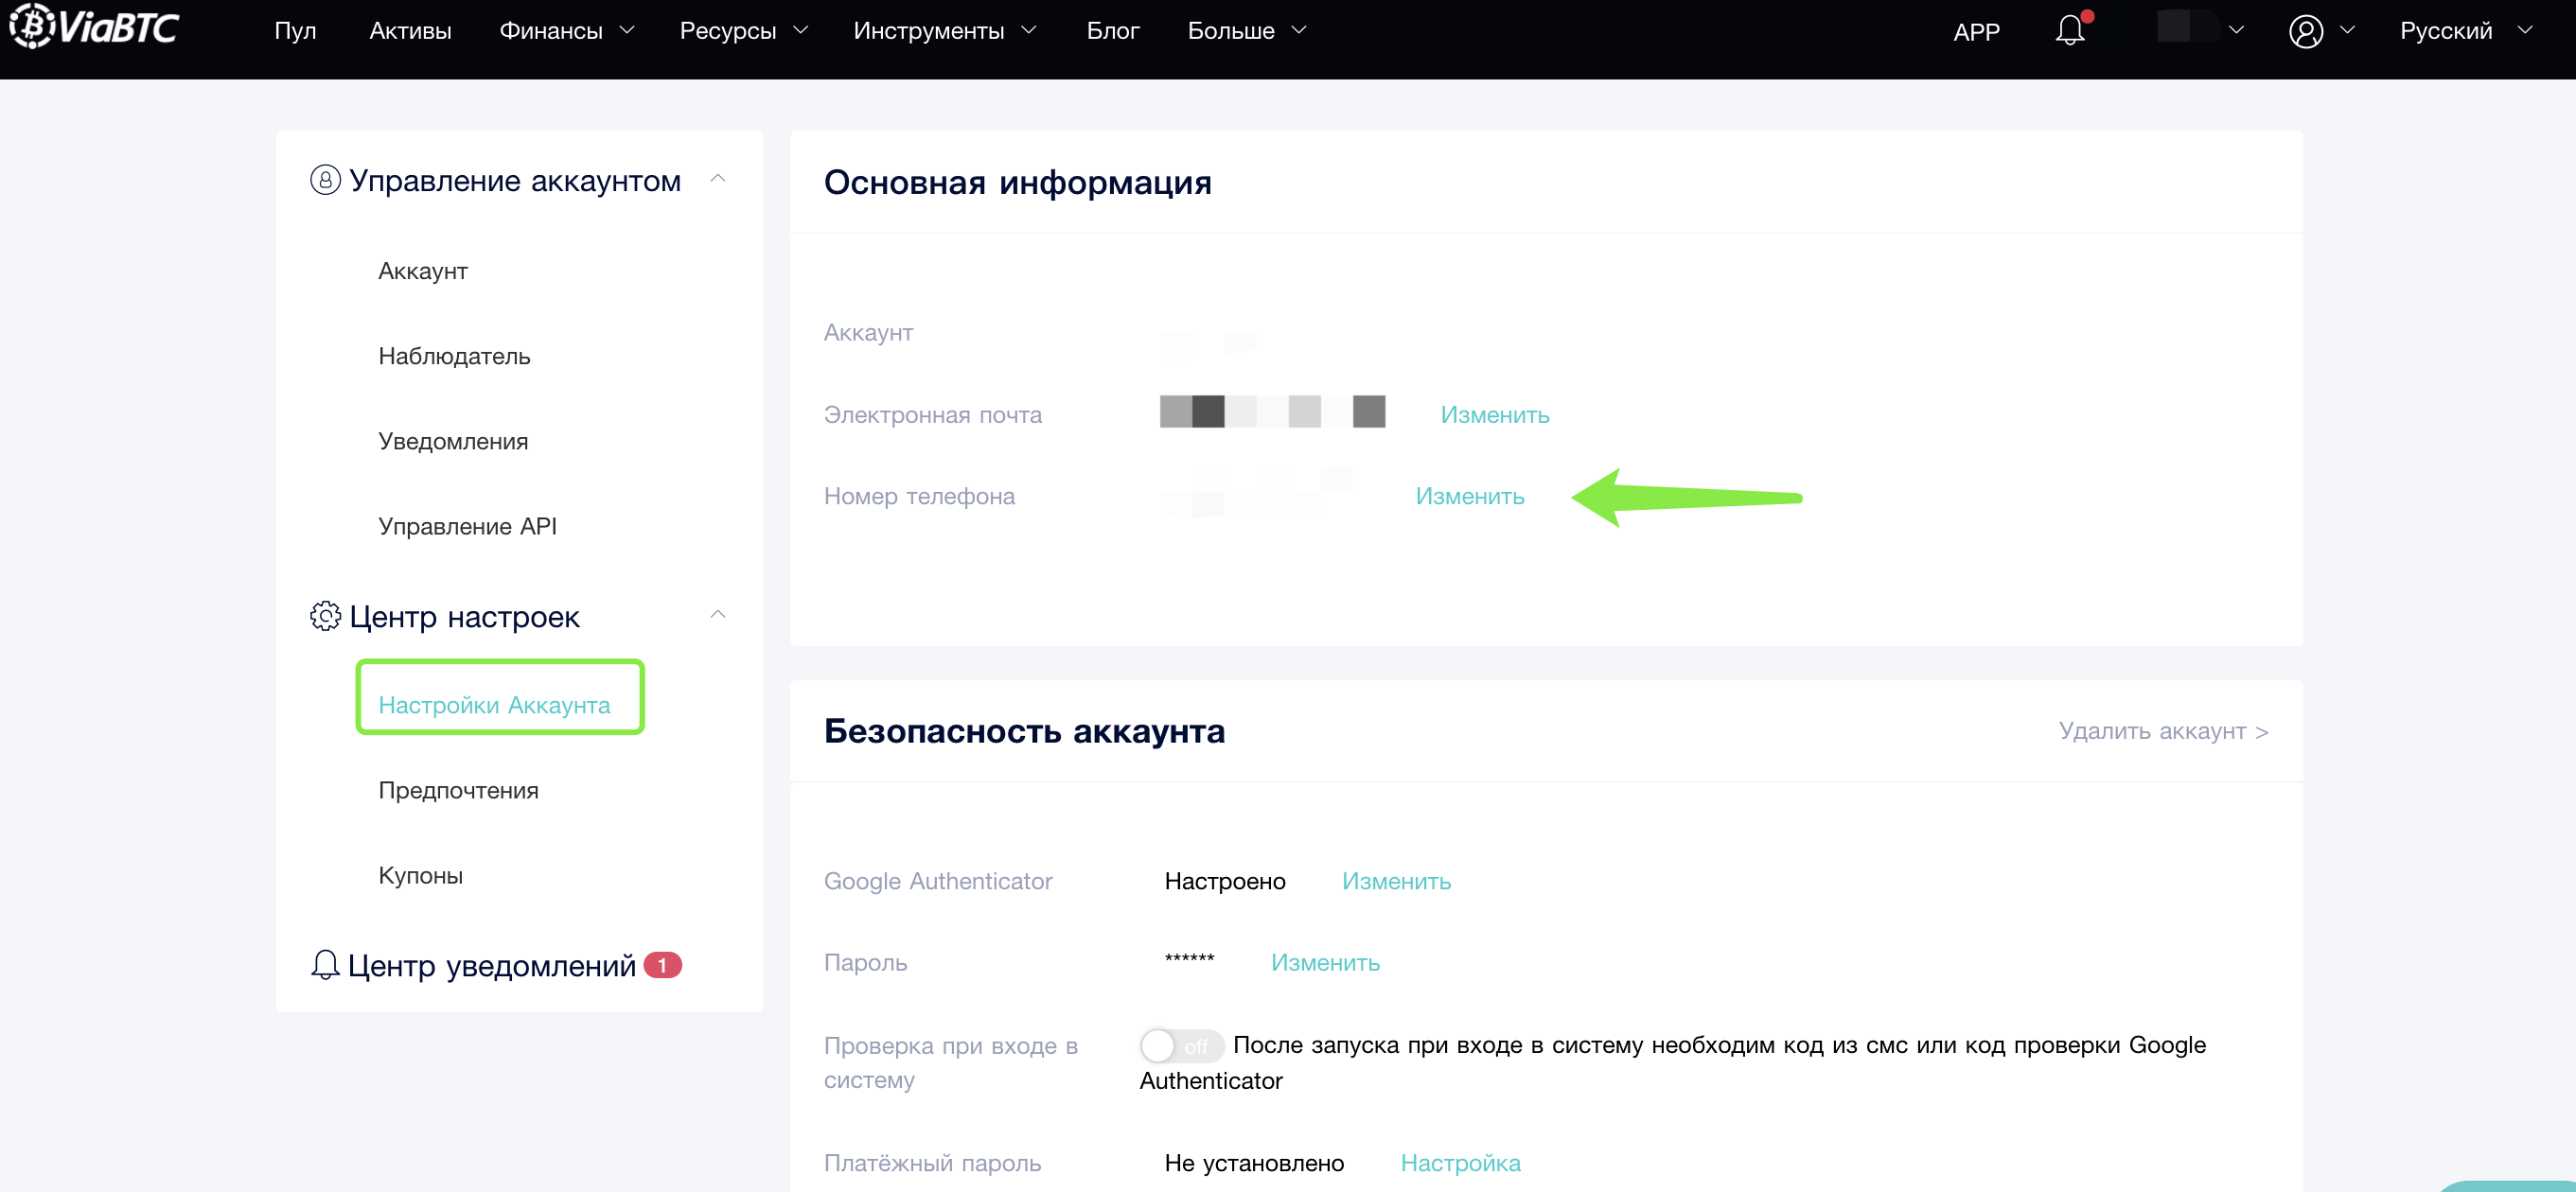
Task: Click Изменить for Google Authenticator
Action: 1396,881
